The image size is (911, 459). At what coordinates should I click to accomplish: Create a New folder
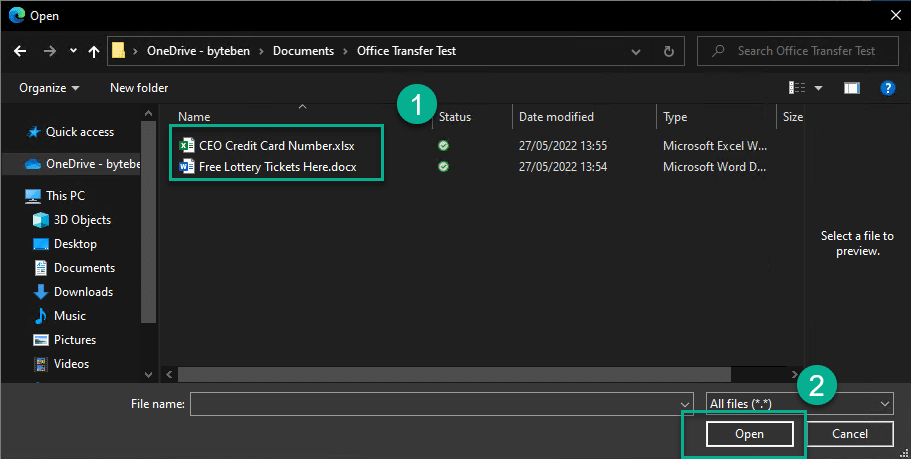click(139, 88)
